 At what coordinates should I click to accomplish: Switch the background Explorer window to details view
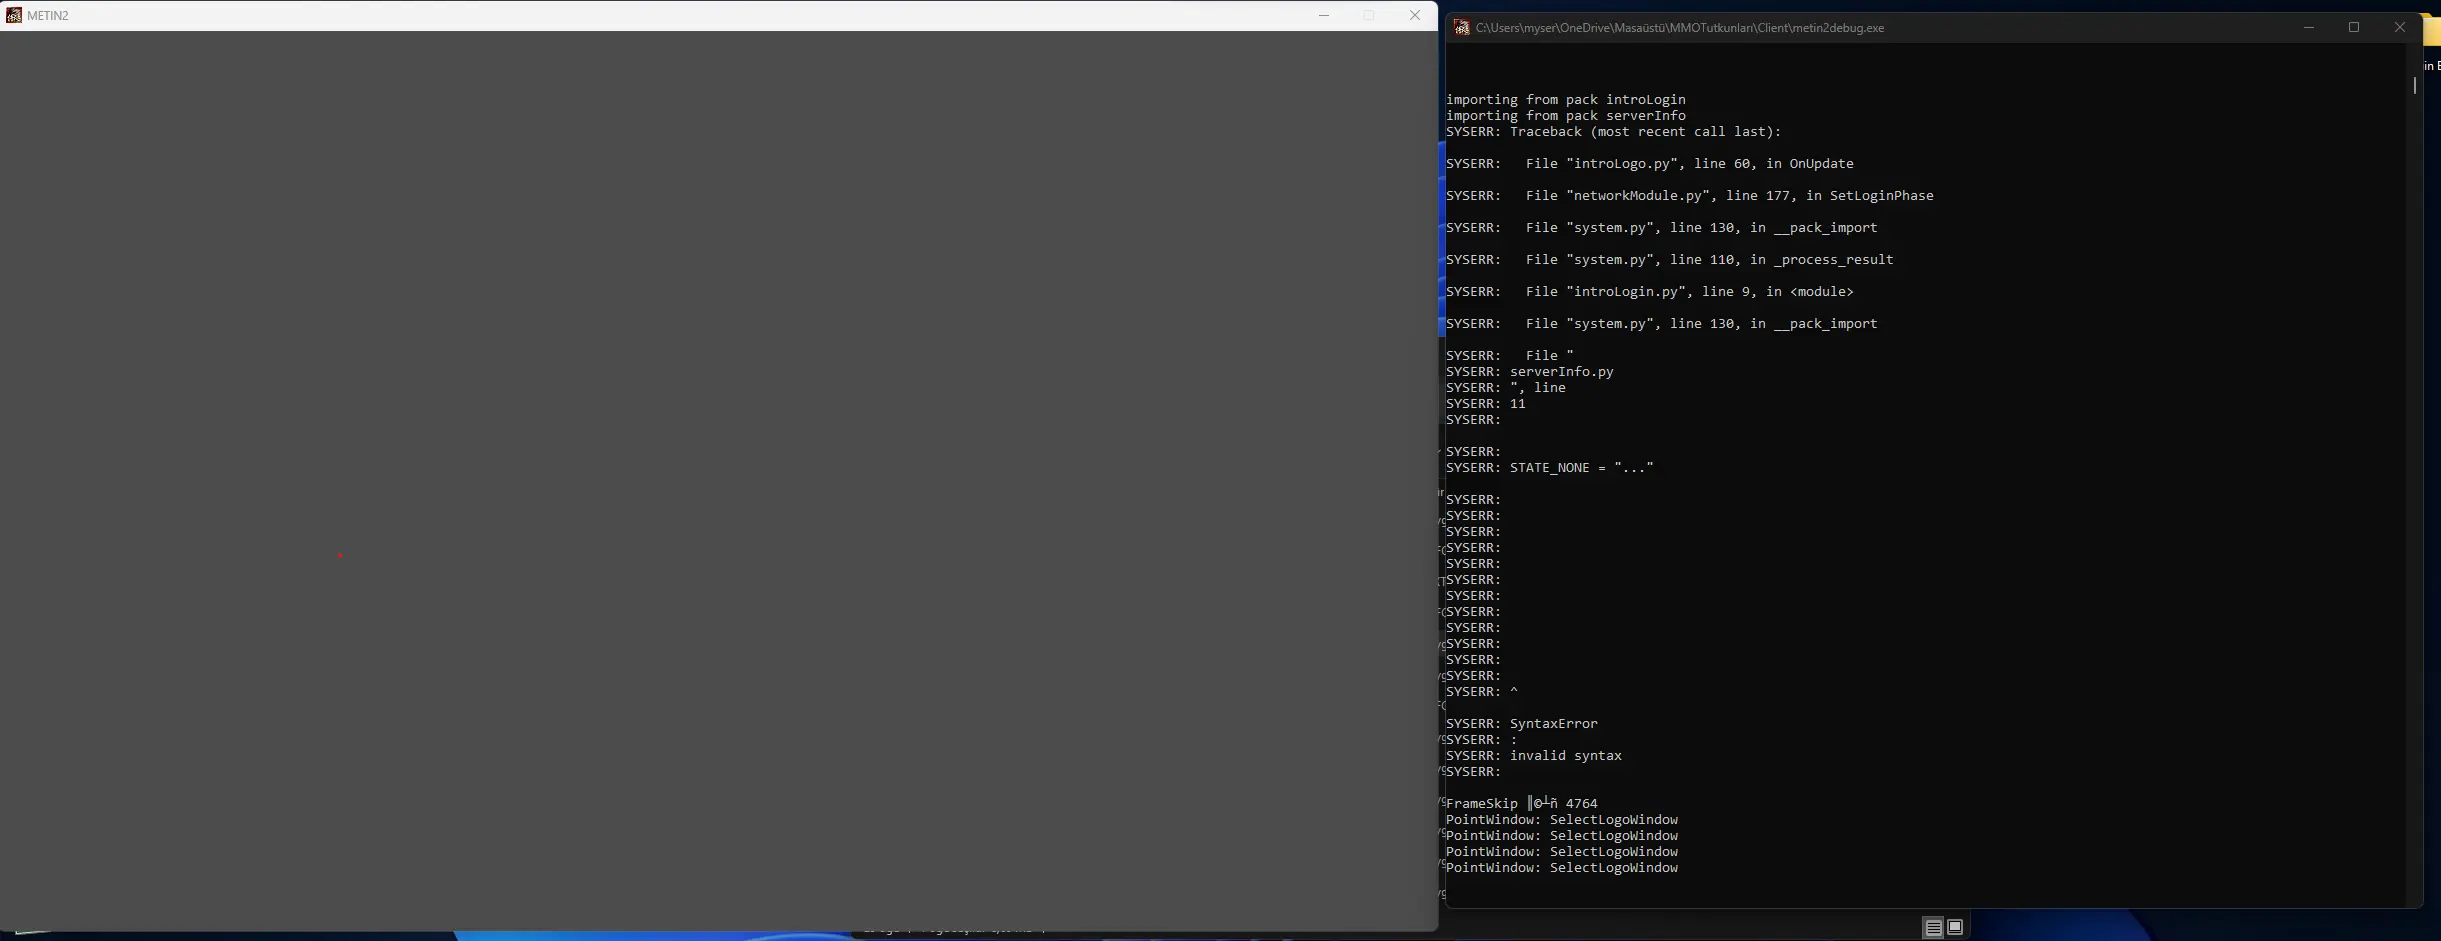click(x=1933, y=927)
